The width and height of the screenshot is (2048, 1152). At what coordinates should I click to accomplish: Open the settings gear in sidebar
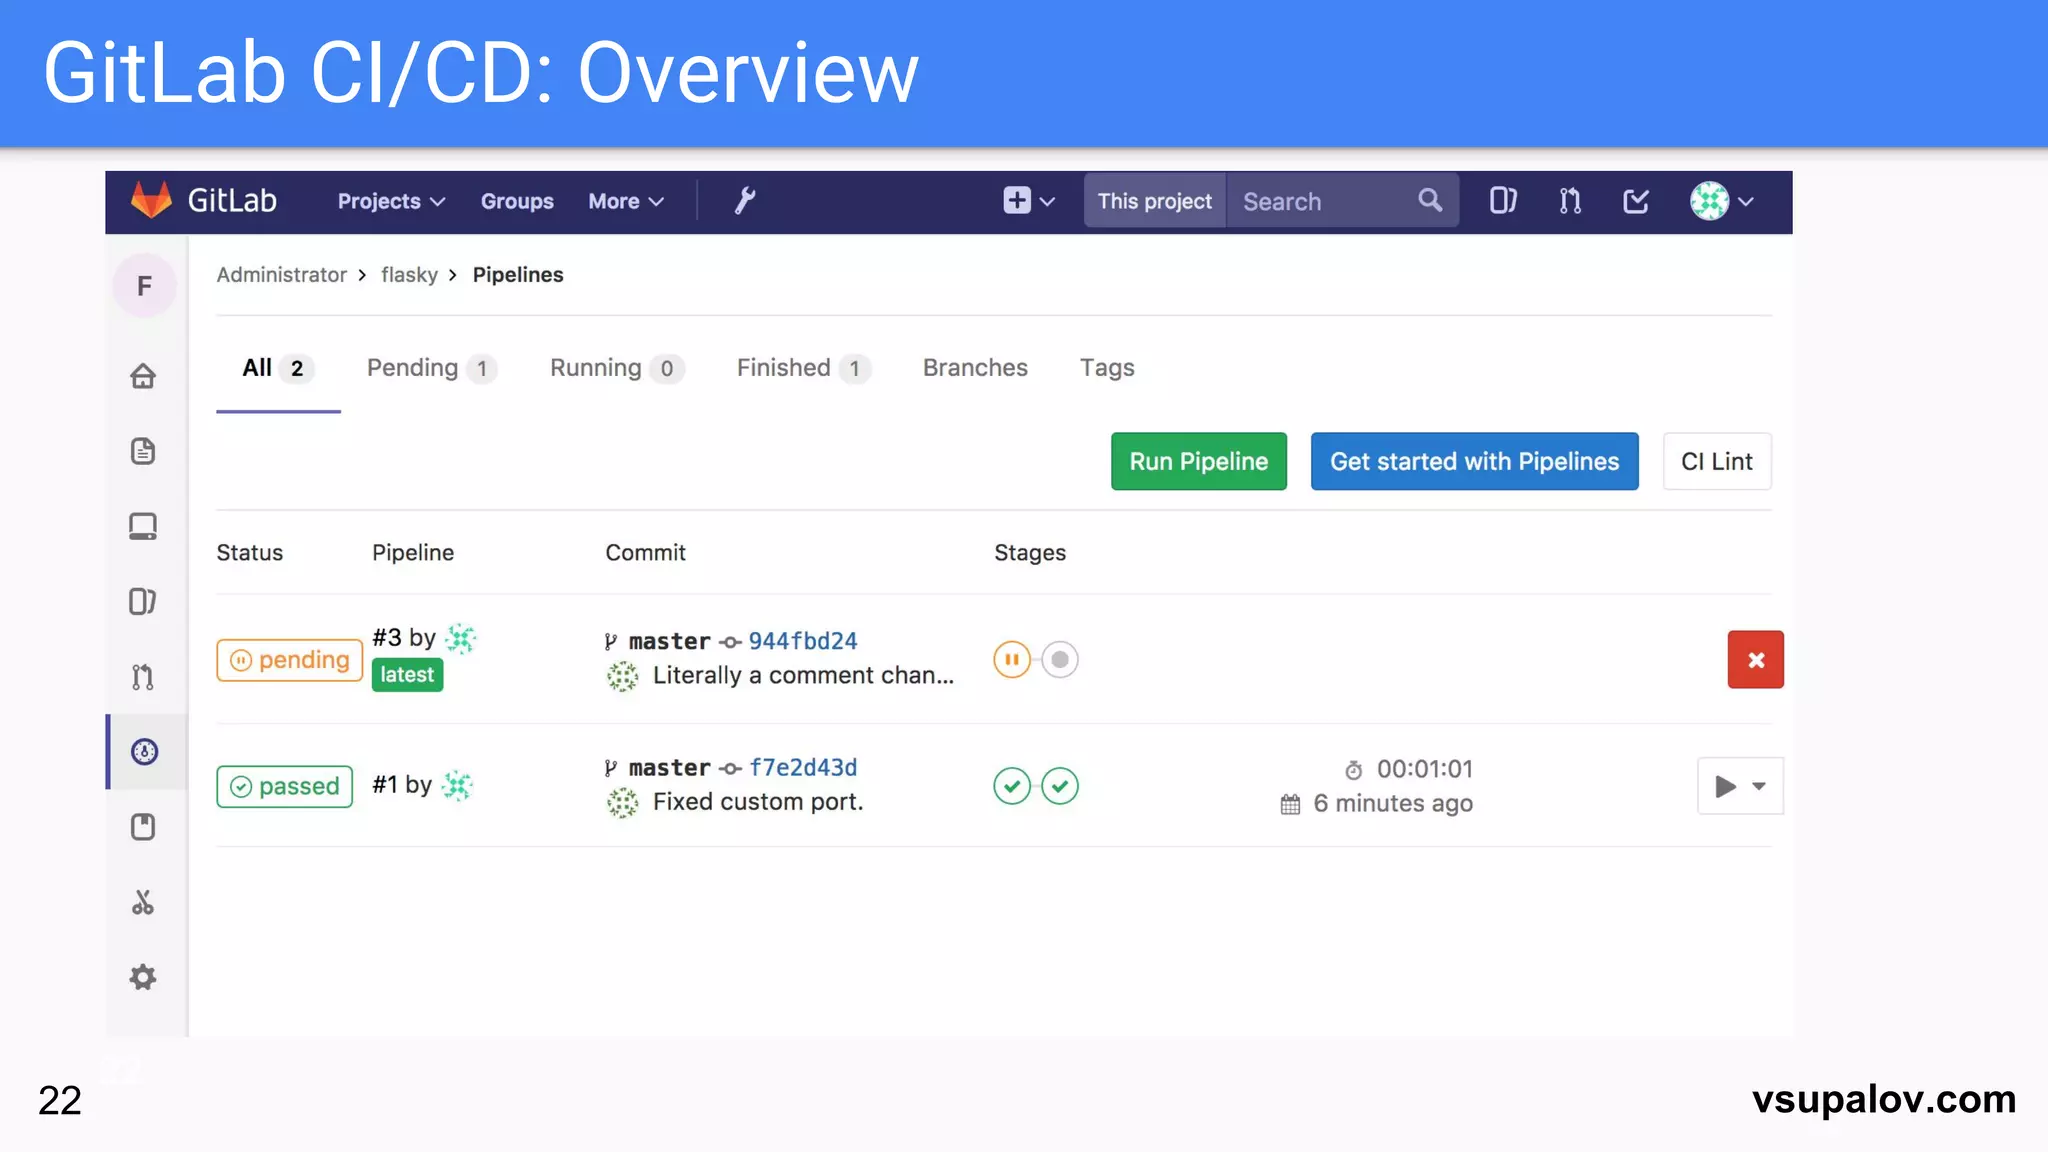143,977
